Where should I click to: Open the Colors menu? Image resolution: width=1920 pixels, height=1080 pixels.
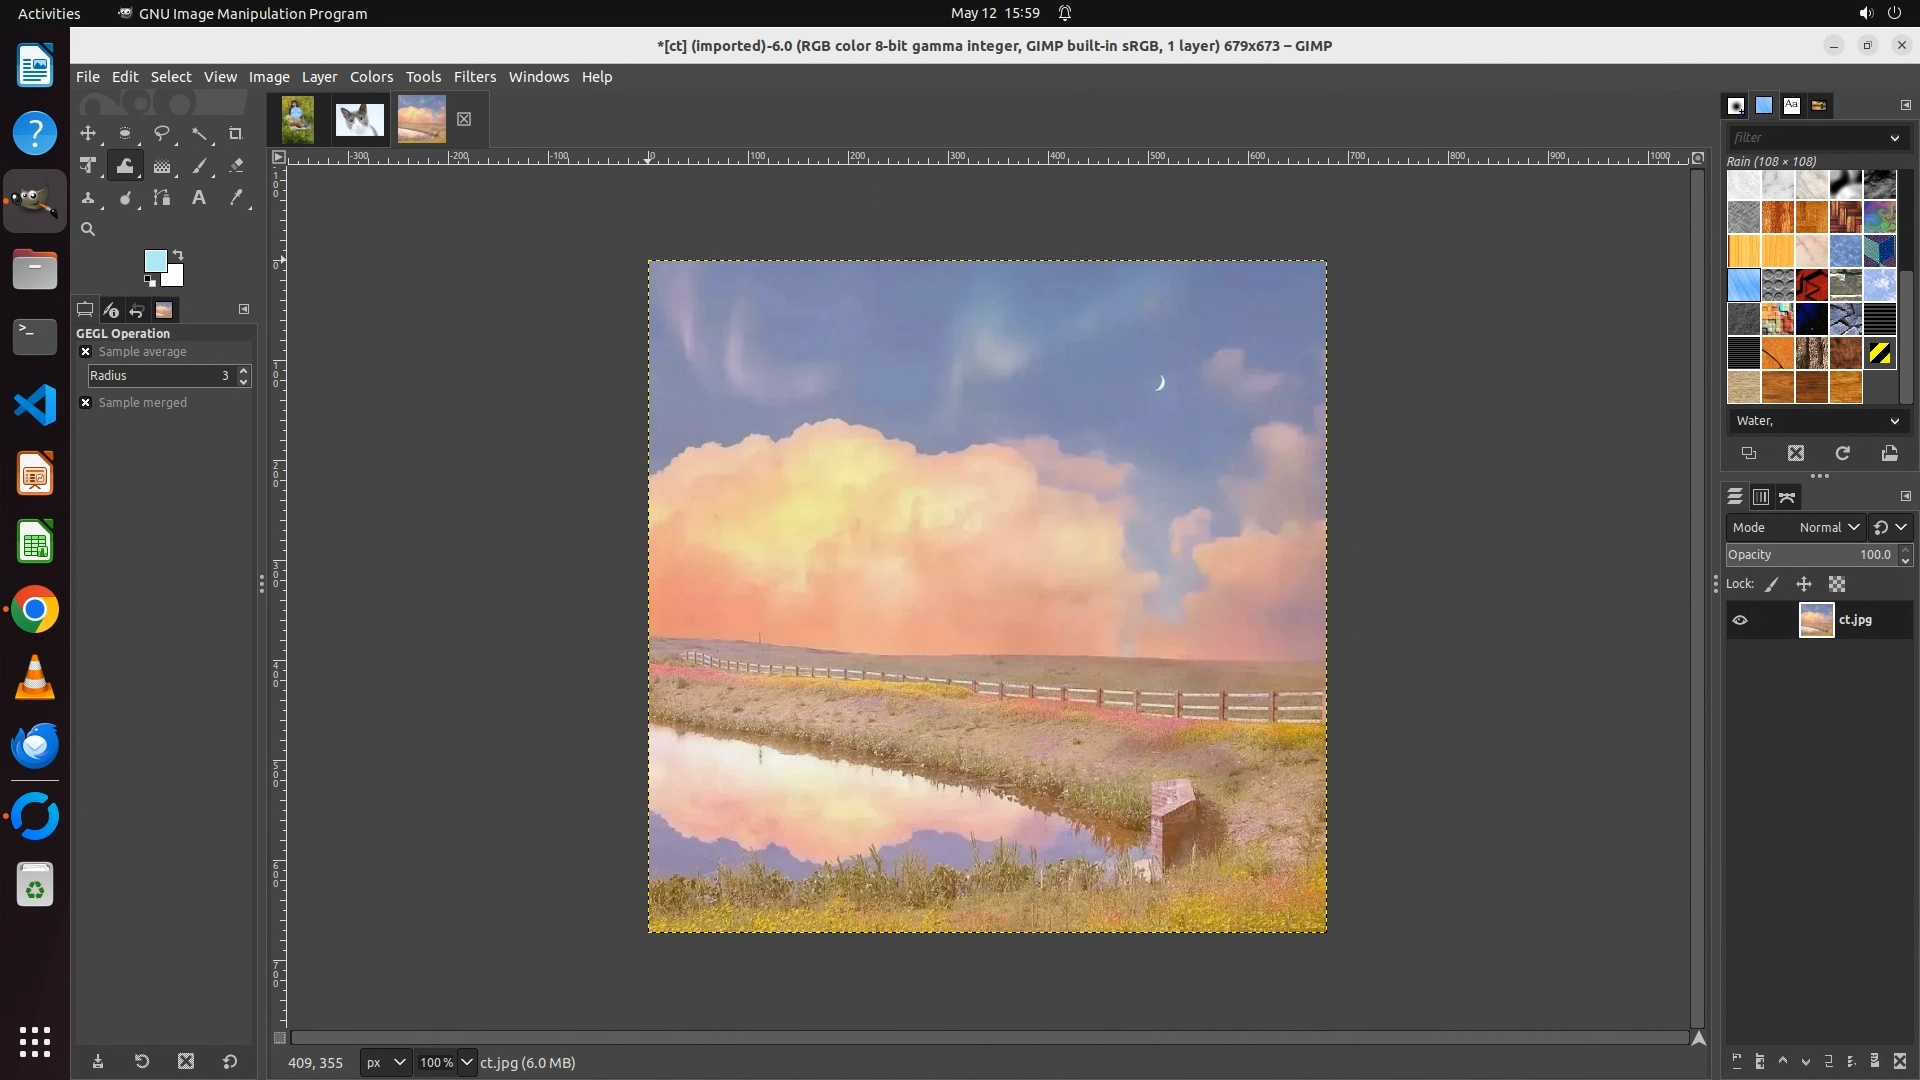[371, 77]
